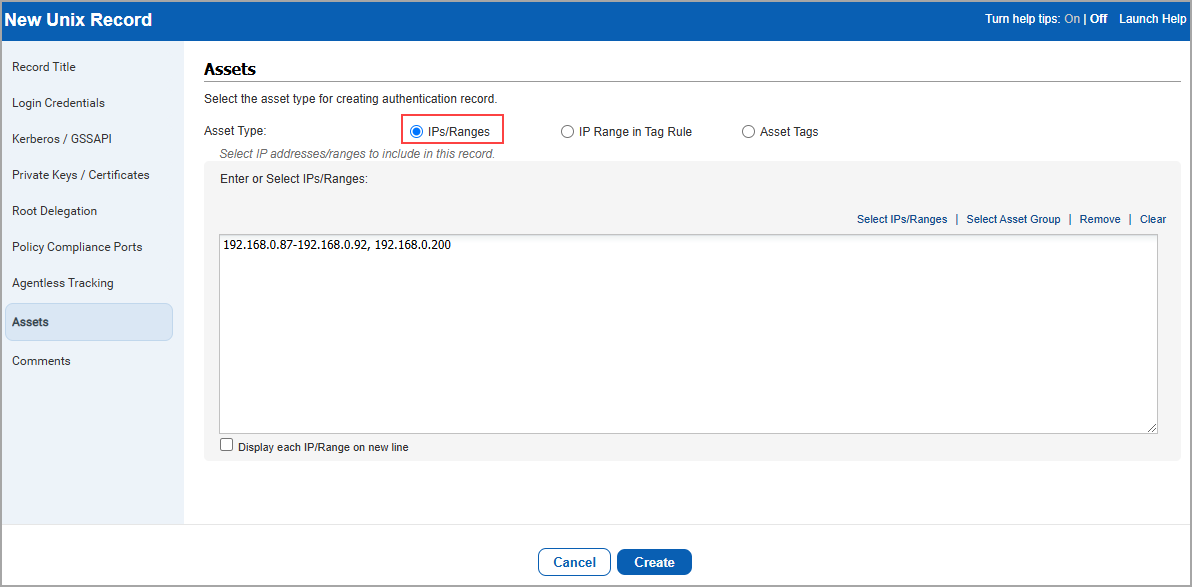1192x587 pixels.
Task: Open the Record Title section
Action: tap(44, 67)
